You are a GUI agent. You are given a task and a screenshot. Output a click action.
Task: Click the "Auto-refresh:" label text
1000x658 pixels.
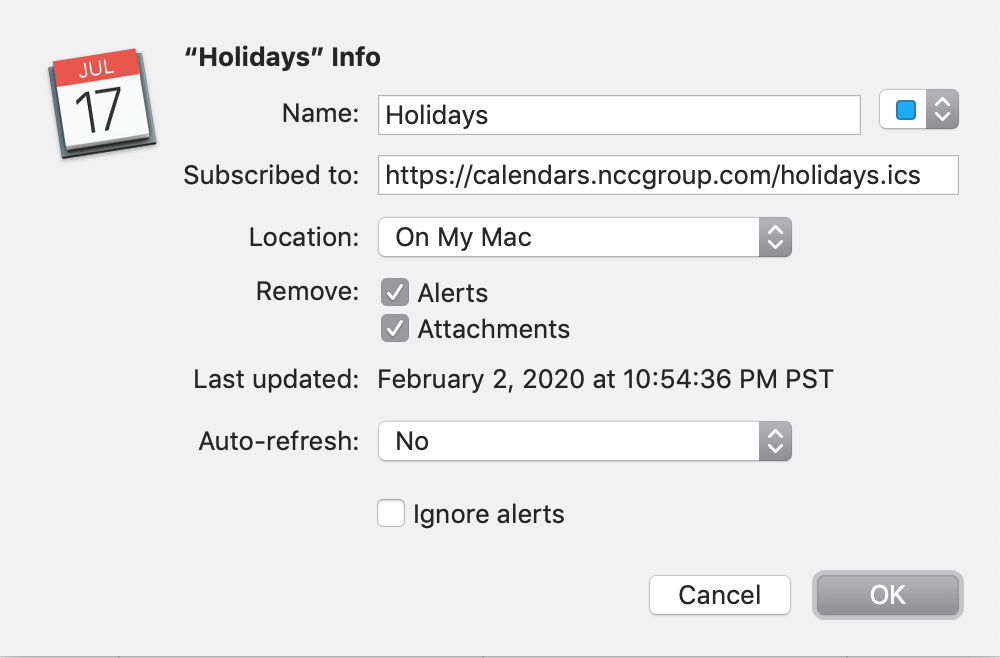(278, 441)
